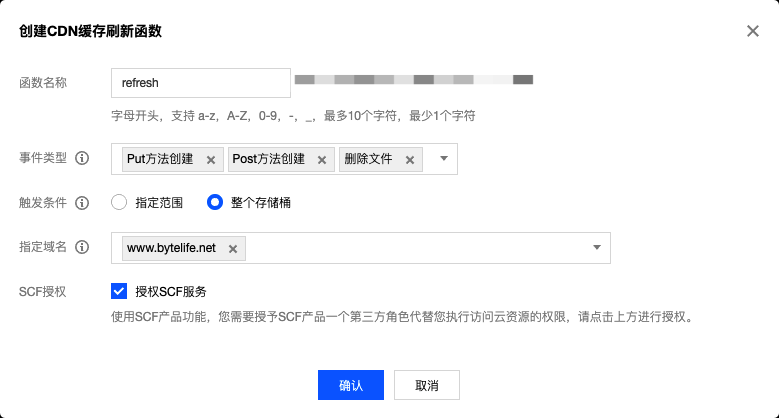Viewport: 779px width, 418px height.
Task: Expand the 指定域名 dropdown arrow
Action: tap(597, 247)
